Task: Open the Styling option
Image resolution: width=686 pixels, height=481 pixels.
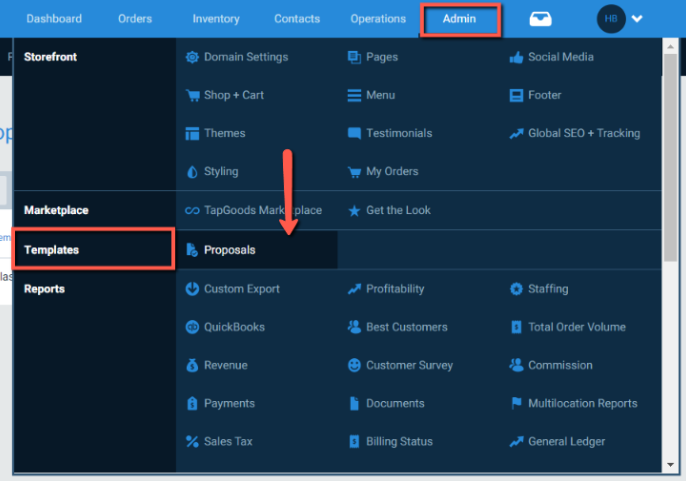Action: (x=221, y=171)
